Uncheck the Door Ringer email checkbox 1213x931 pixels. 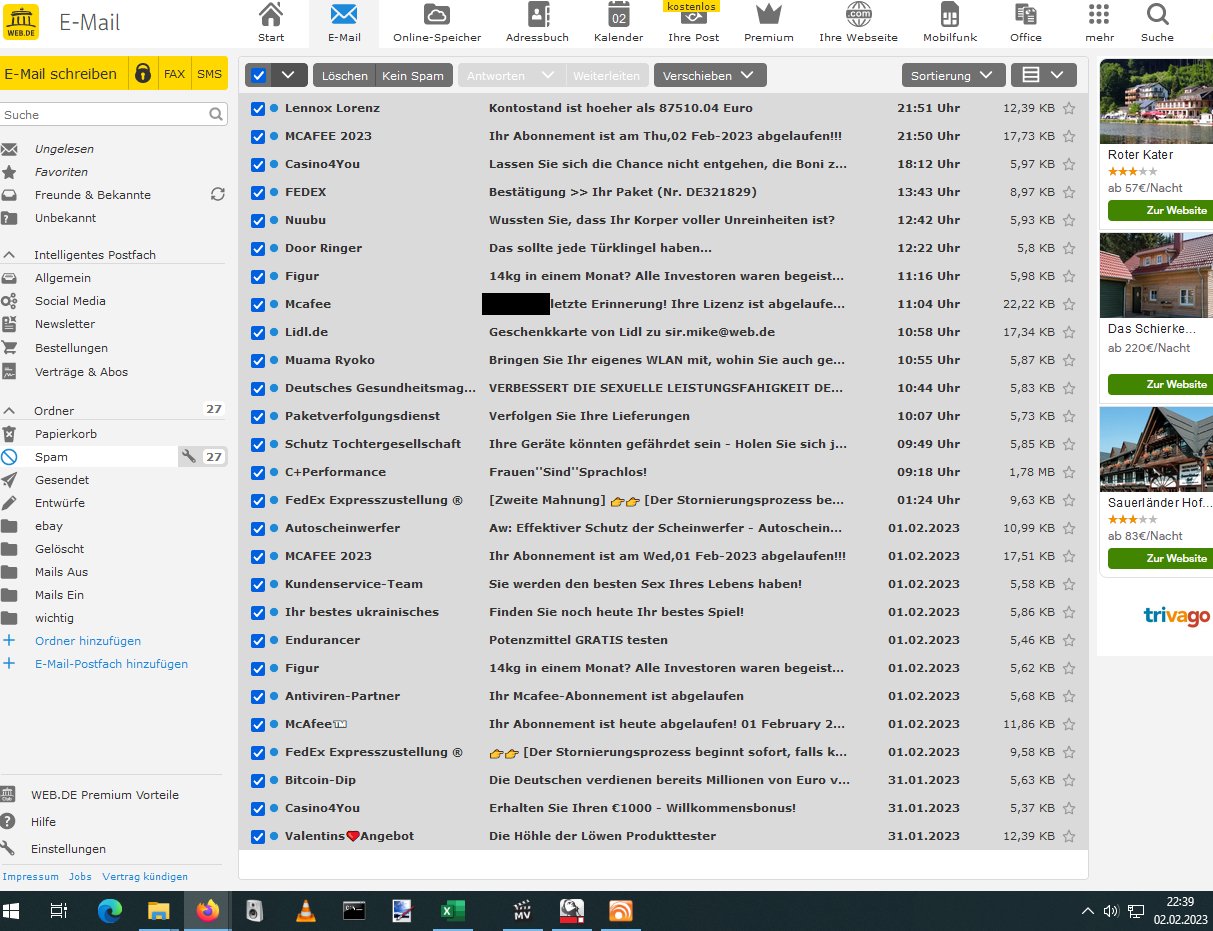(x=258, y=248)
